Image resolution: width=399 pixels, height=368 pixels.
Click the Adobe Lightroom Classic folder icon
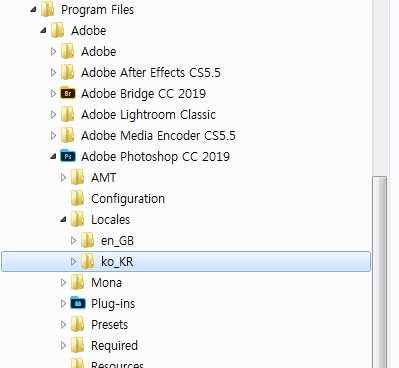pos(67,114)
